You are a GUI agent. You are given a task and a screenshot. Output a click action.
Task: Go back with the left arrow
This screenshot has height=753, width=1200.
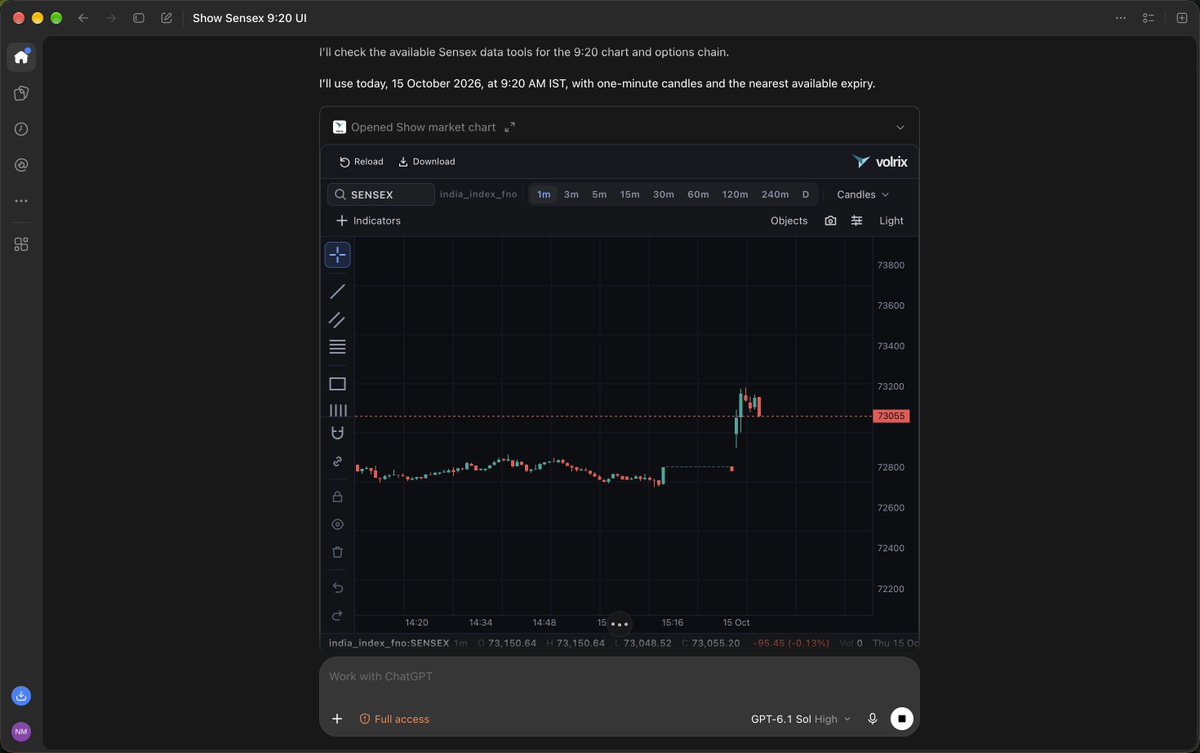(83, 18)
